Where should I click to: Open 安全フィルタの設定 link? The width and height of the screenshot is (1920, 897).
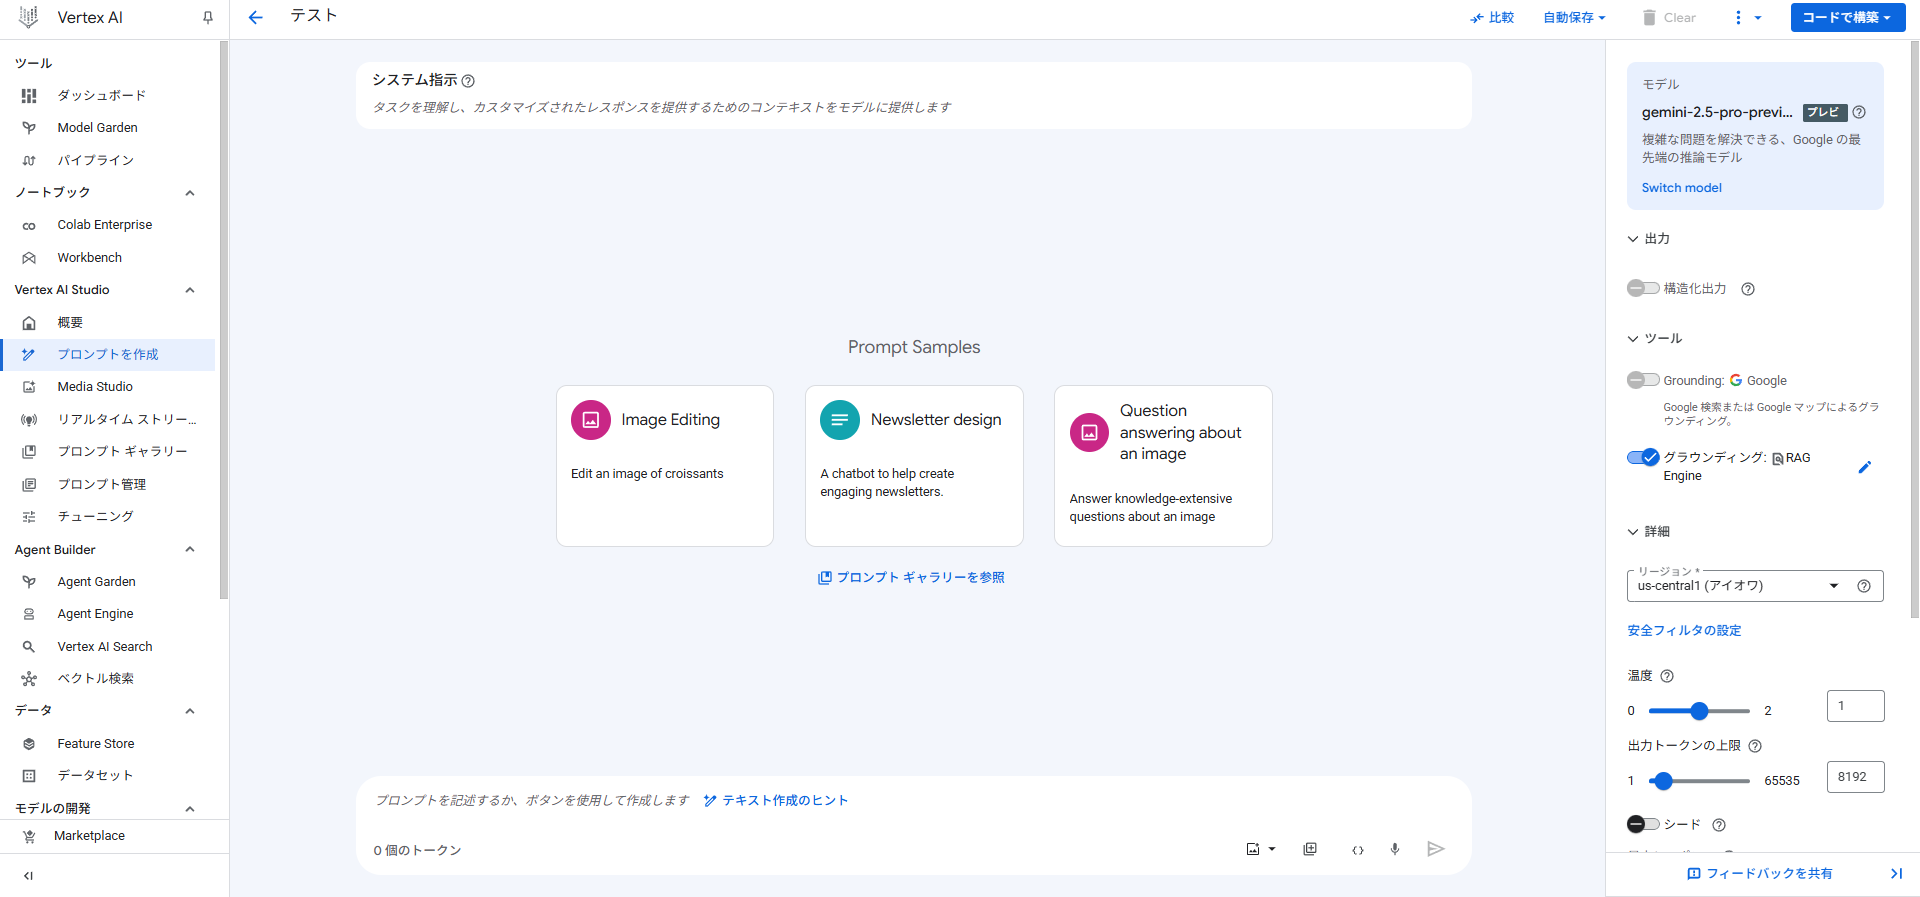1684,631
